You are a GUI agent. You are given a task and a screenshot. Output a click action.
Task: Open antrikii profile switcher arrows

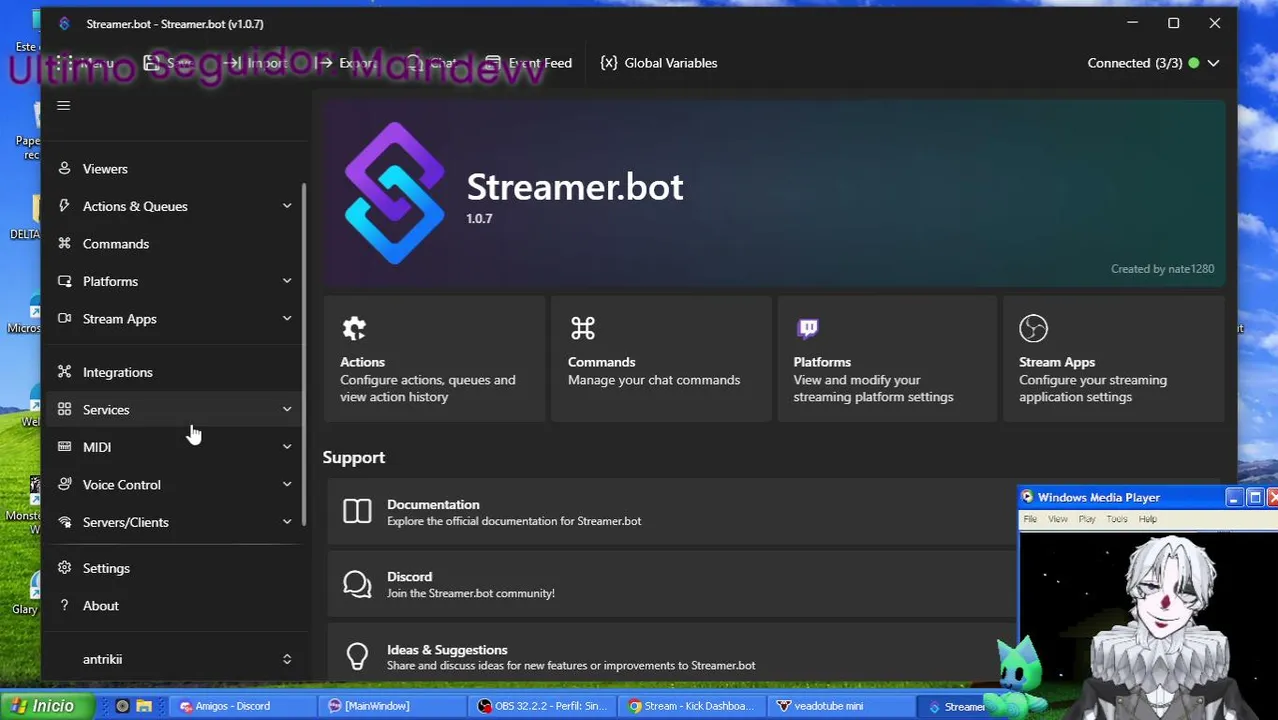click(x=287, y=659)
